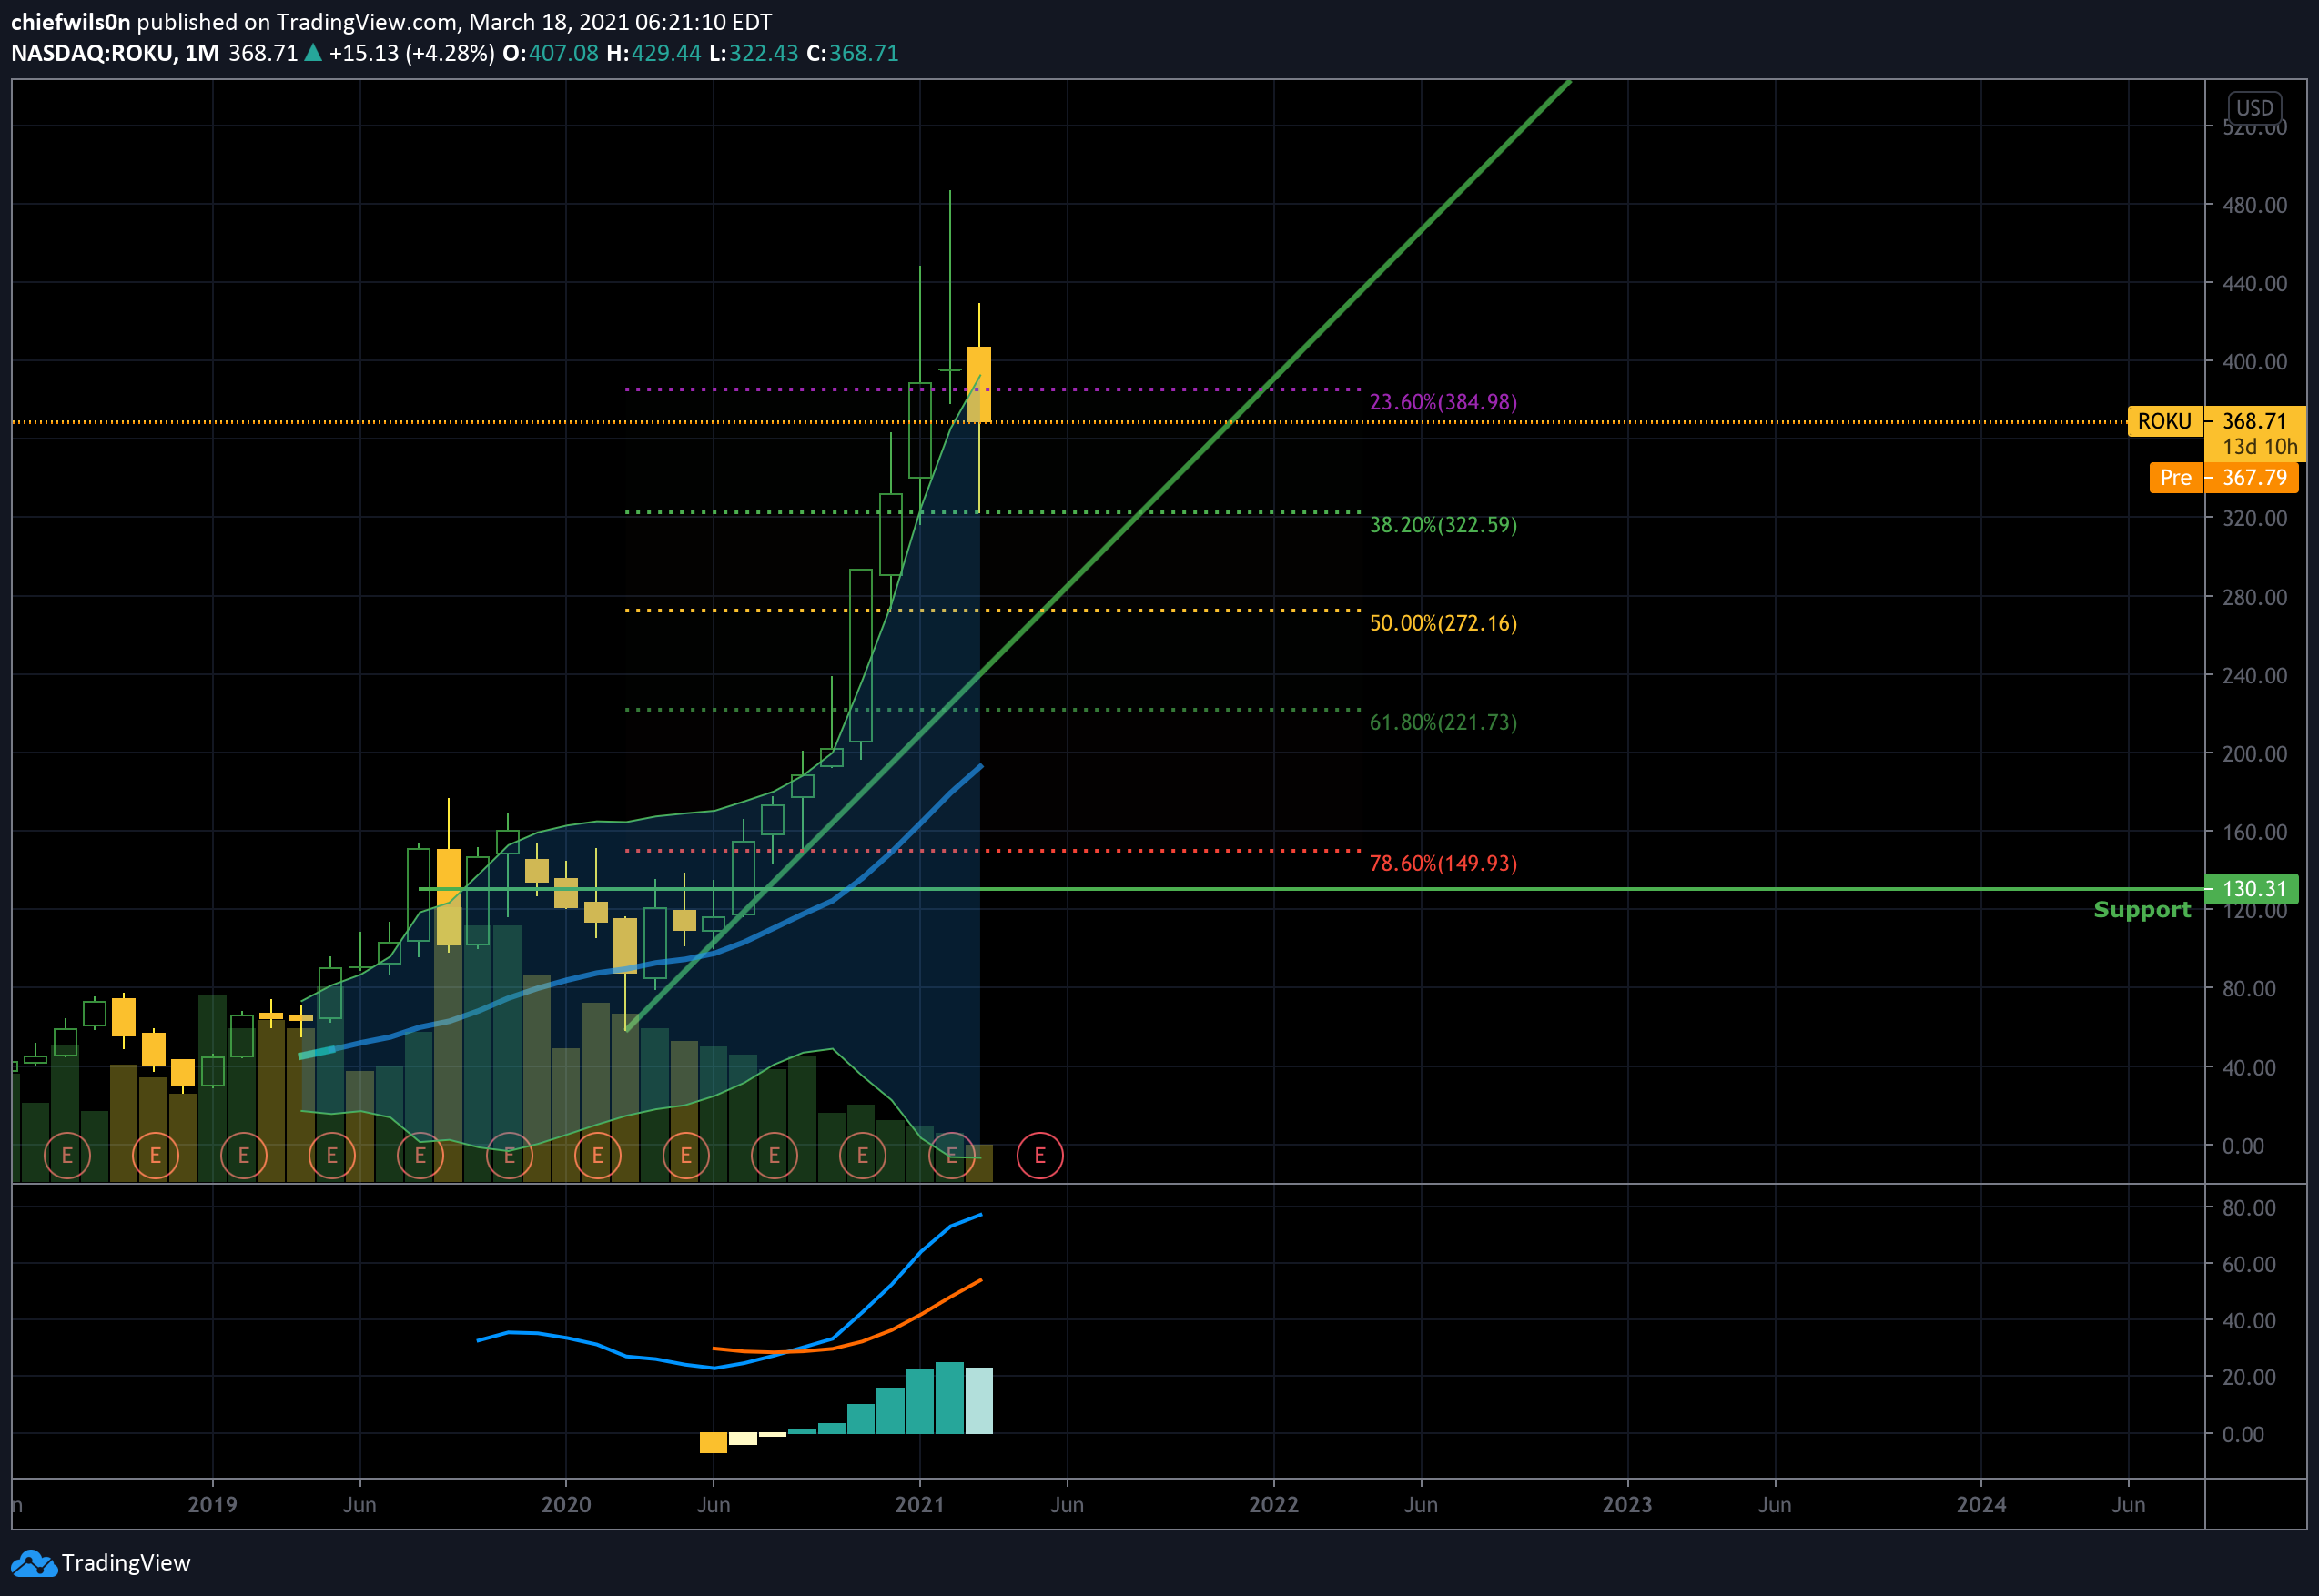Click the green up-arrow change indicator
This screenshot has width=2319, height=1596.
(x=313, y=52)
